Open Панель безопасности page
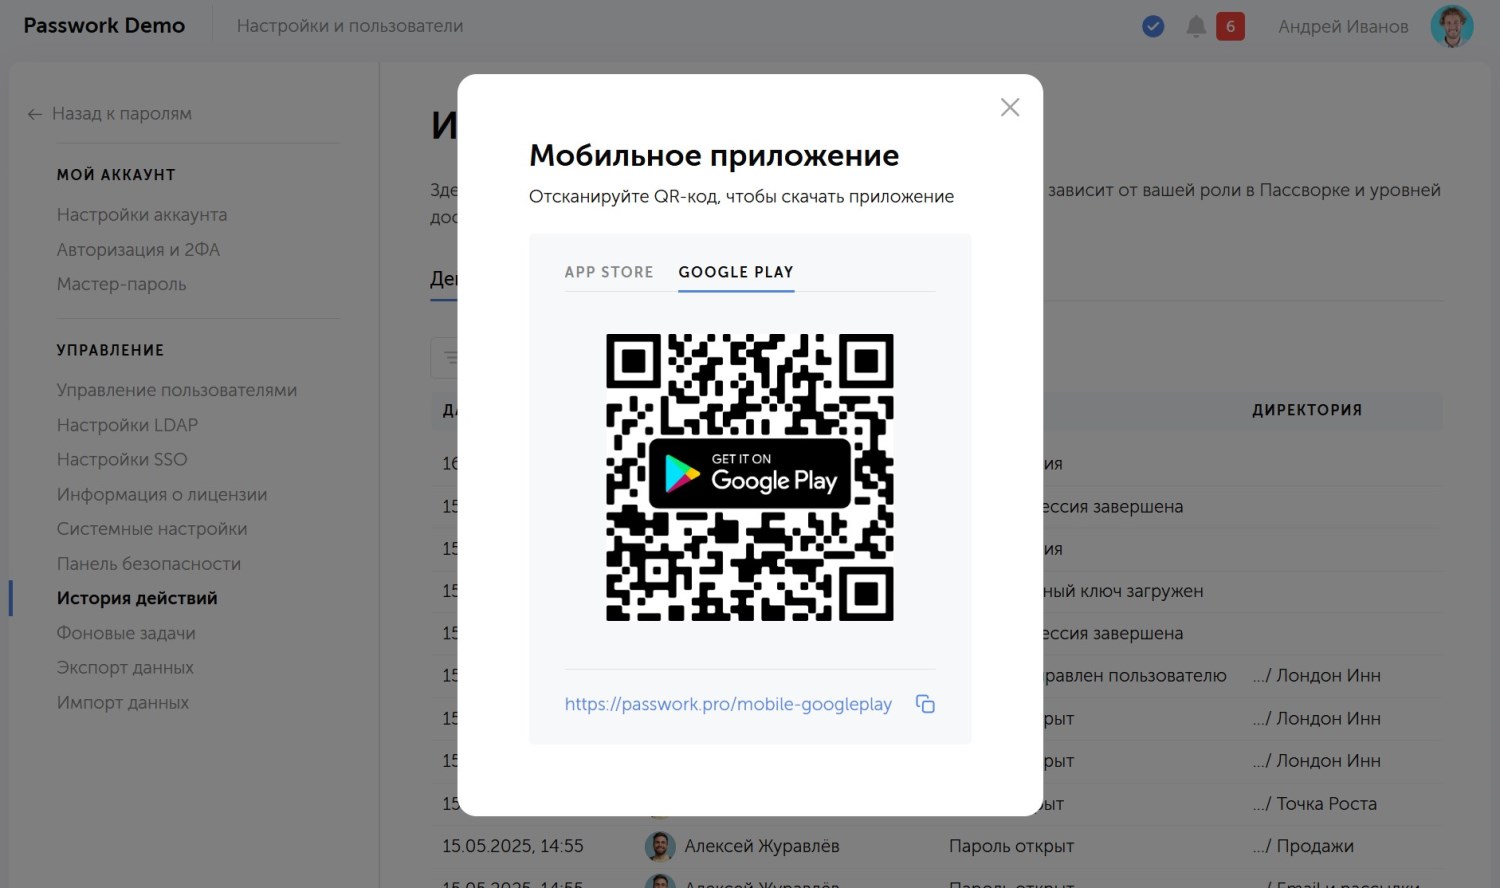1500x888 pixels. pos(149,564)
